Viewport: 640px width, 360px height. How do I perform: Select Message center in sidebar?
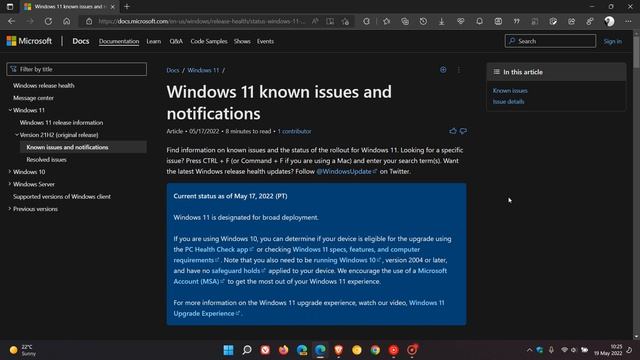[33, 98]
